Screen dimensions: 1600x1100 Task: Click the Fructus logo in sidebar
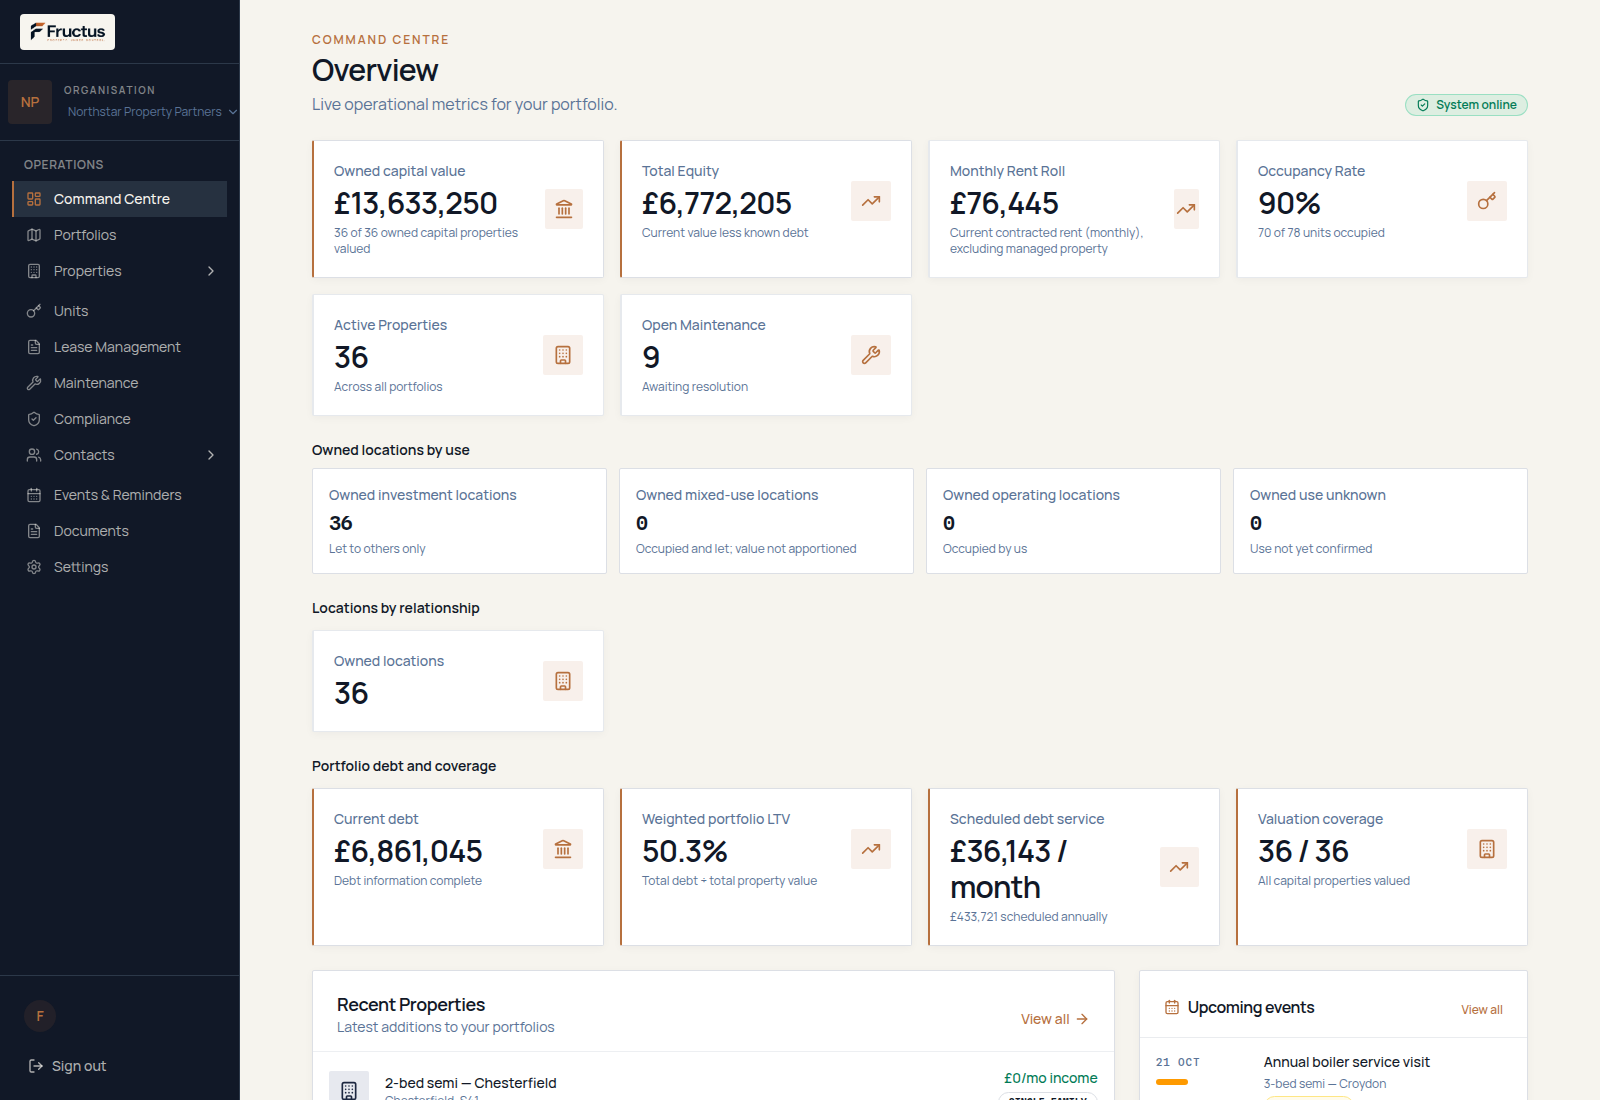(67, 32)
